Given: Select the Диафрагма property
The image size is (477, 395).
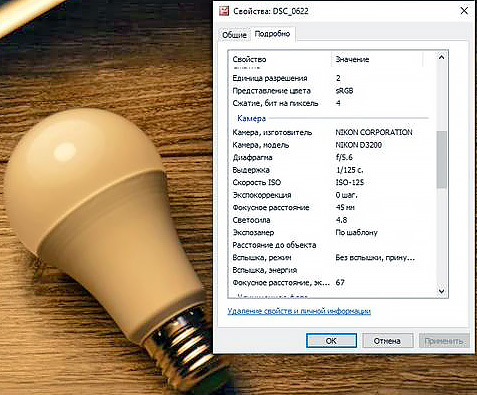Looking at the screenshot, I should (252, 157).
